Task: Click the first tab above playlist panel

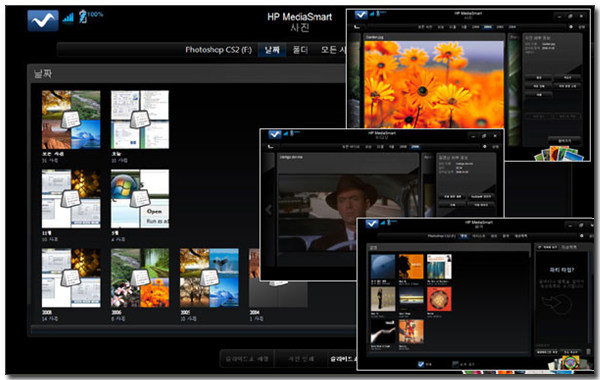Action: [548, 247]
